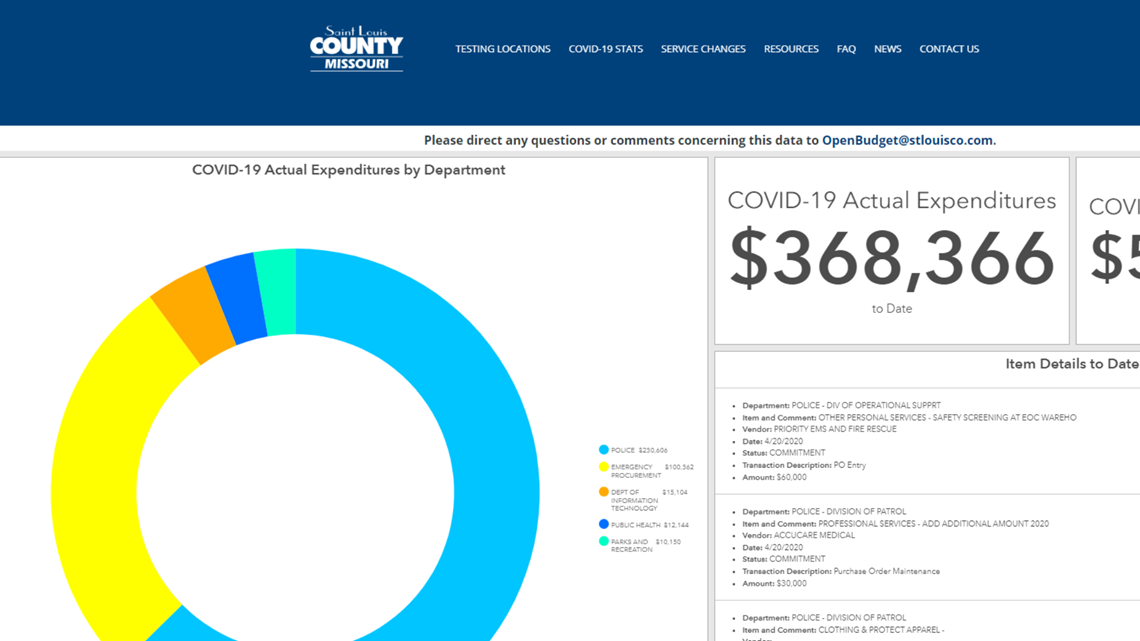The width and height of the screenshot is (1140, 641).
Task: Click the Police legend dot
Action: click(x=604, y=450)
